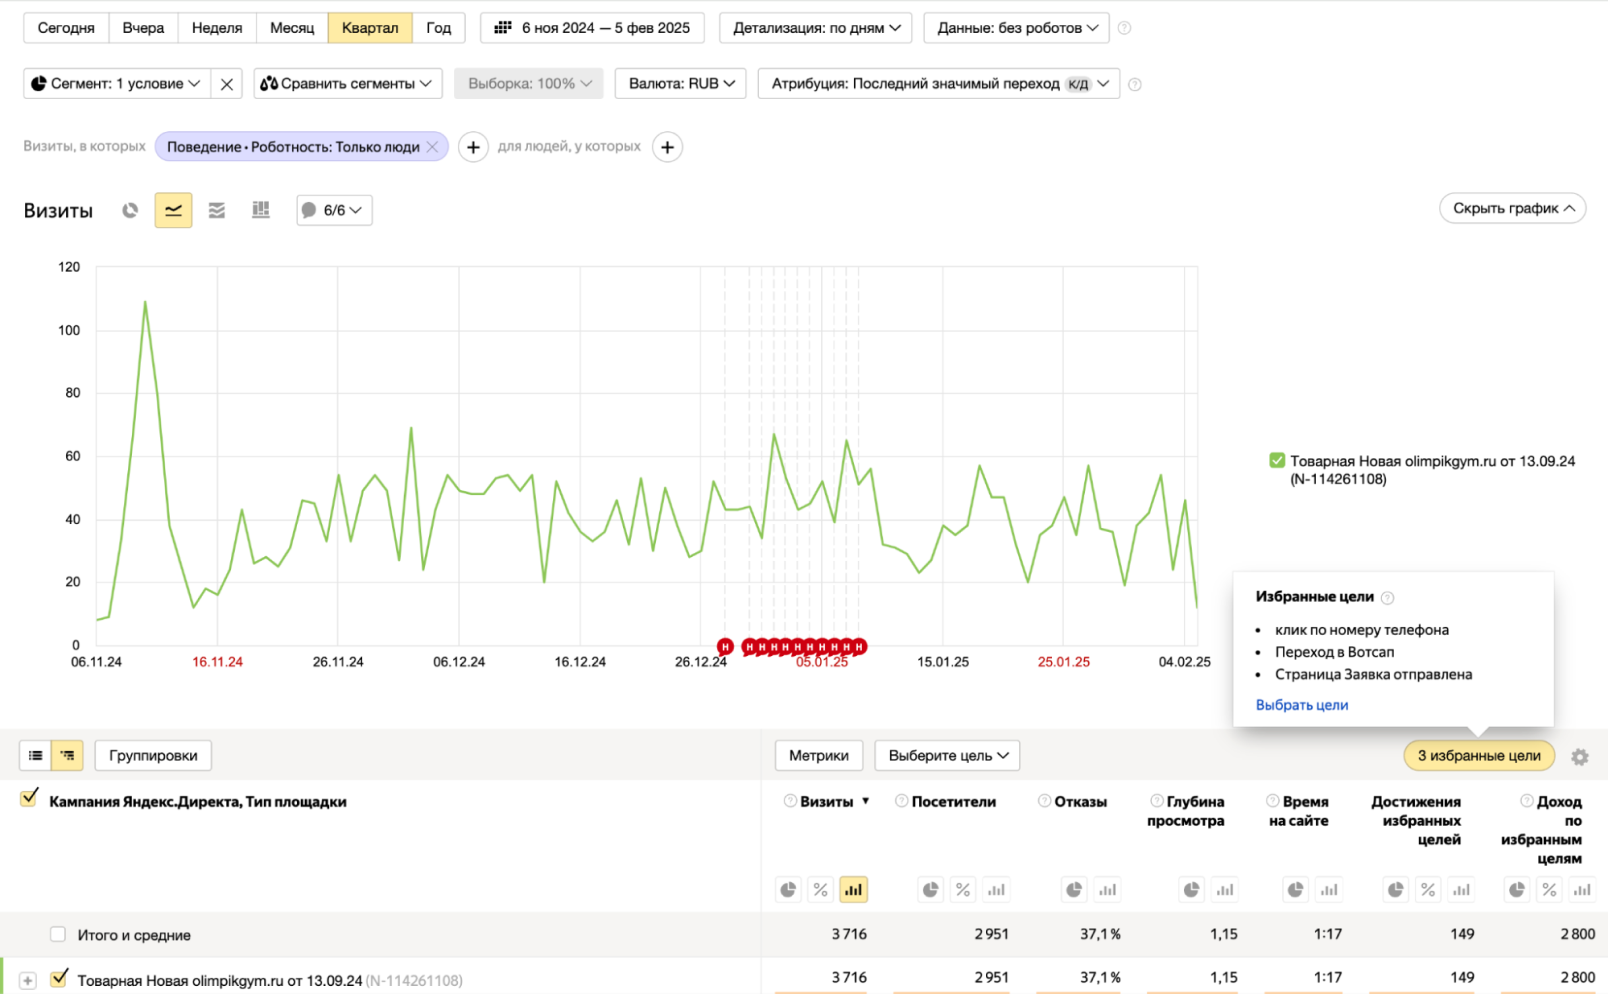Show Доход по избранным целям as bar chart

1582,889
